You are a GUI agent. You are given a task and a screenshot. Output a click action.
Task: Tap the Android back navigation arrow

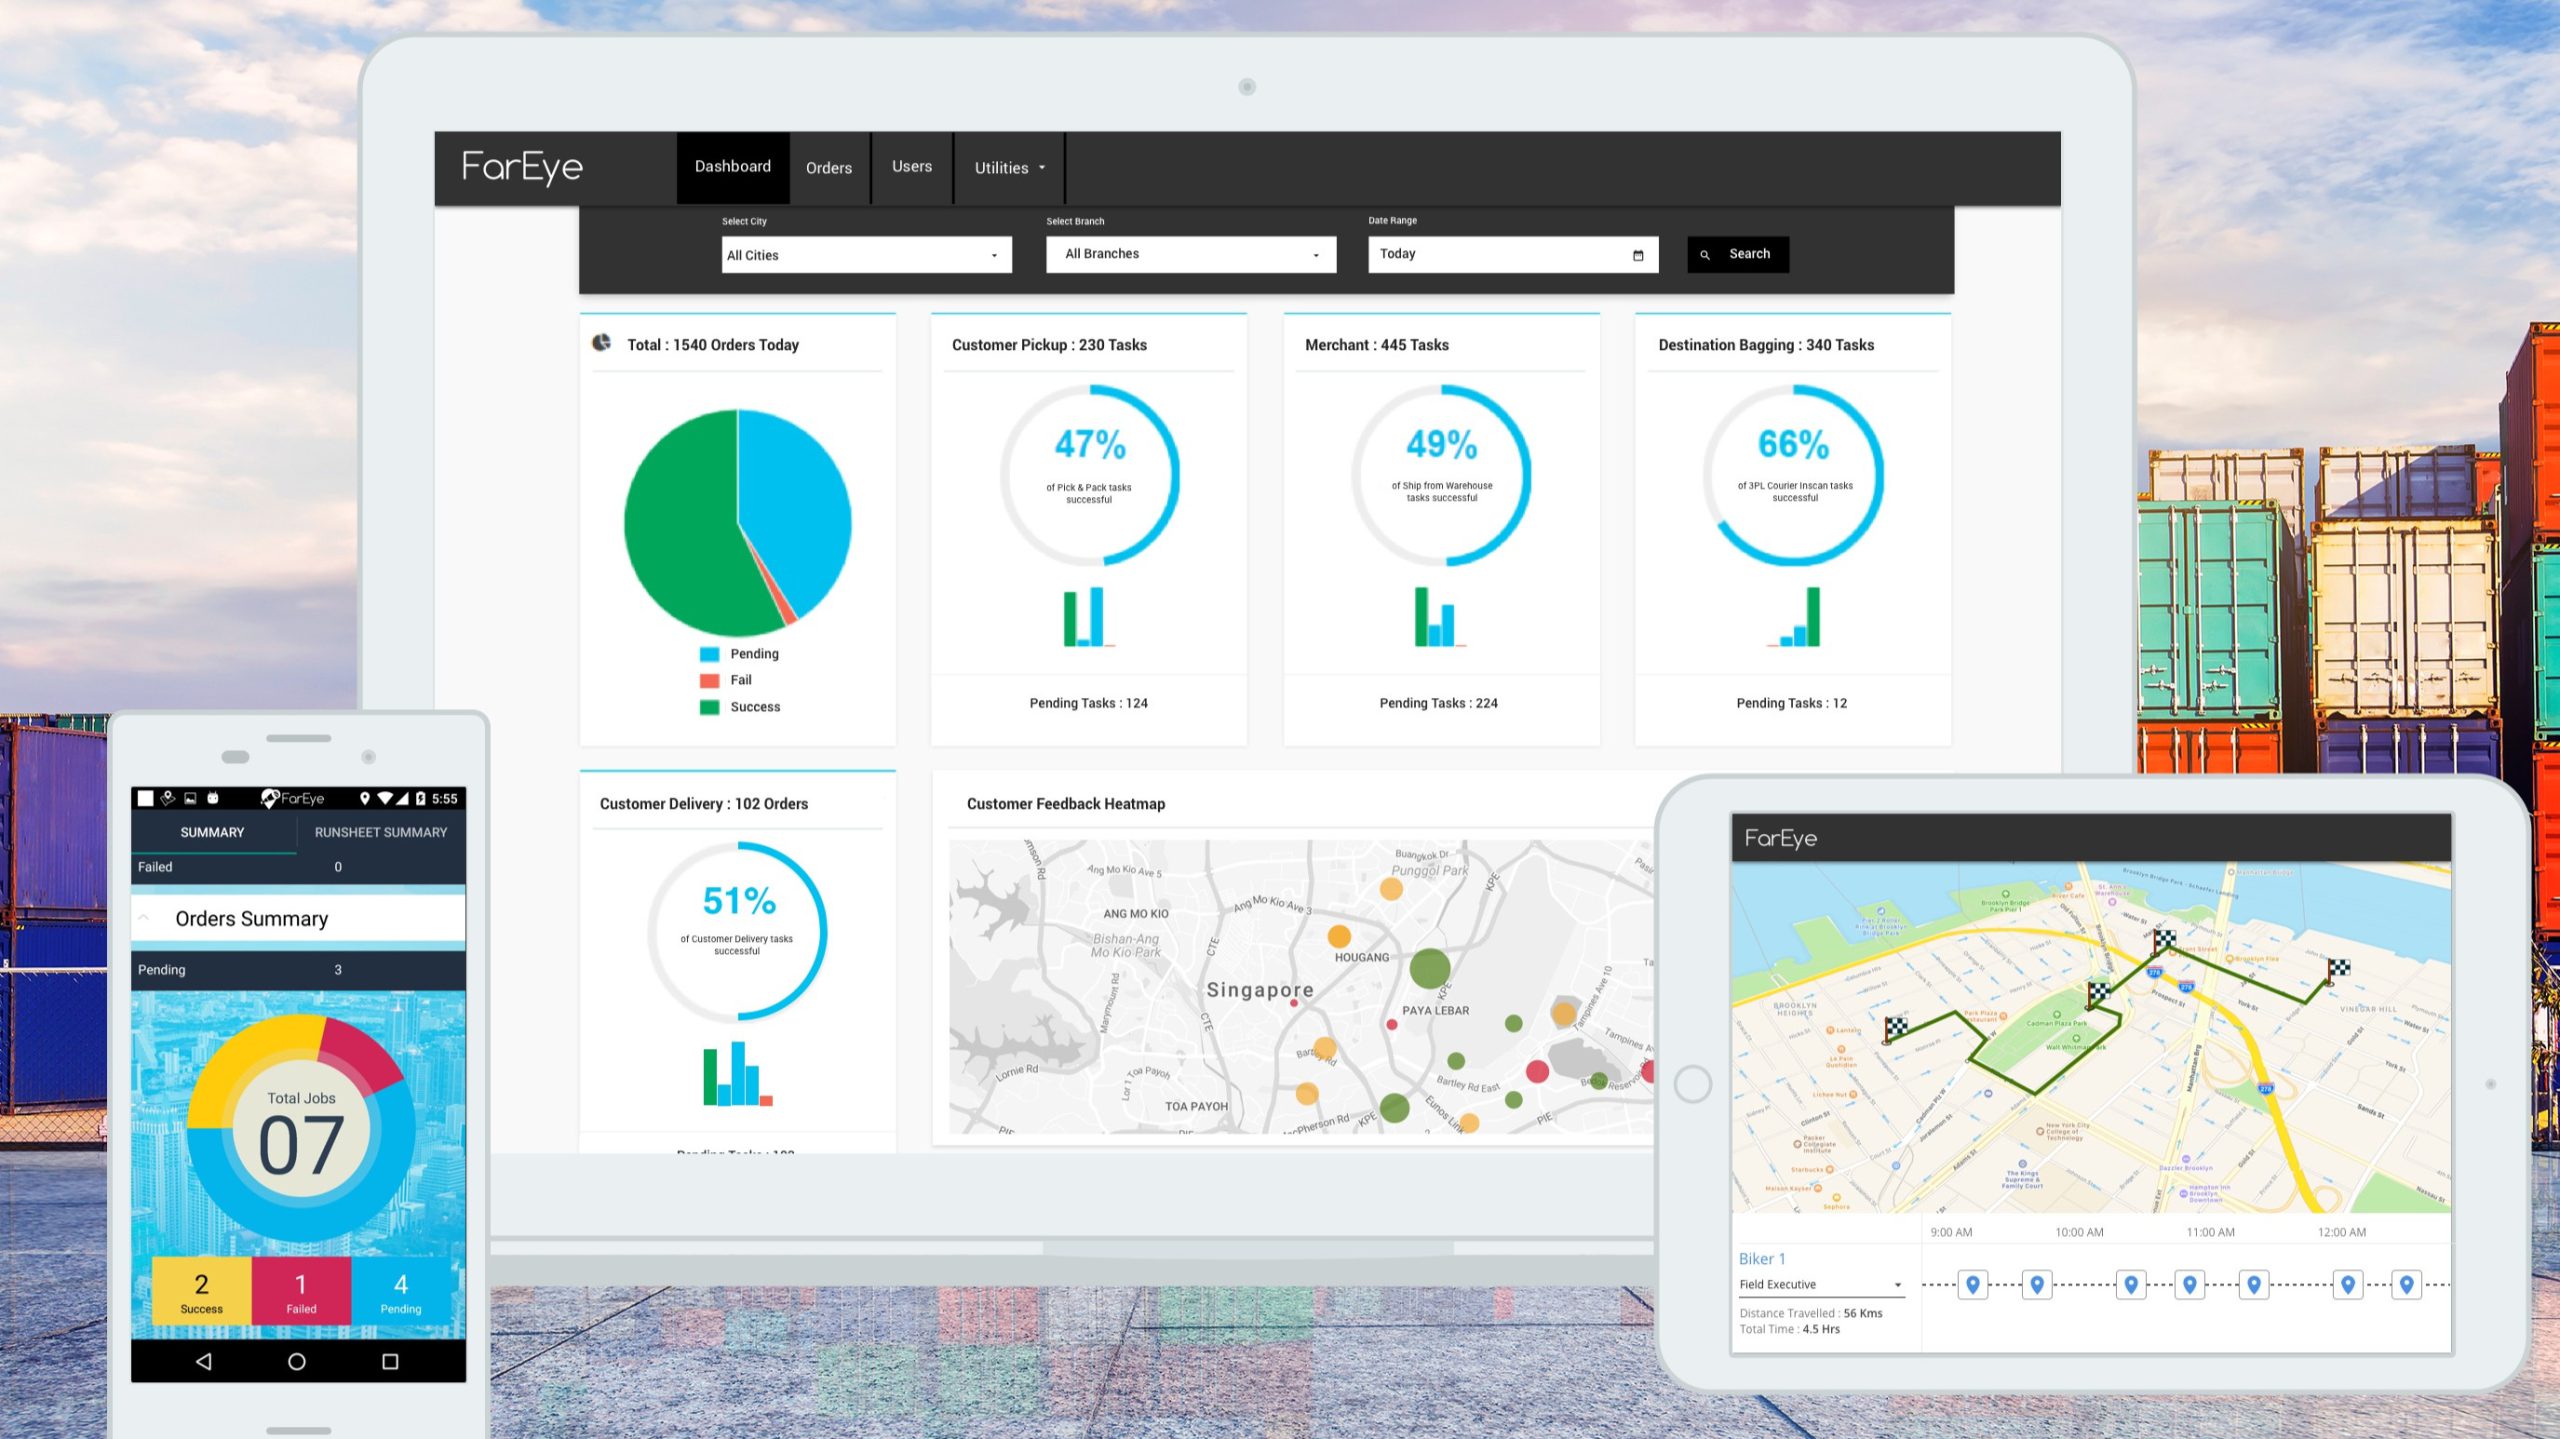pos(204,1361)
